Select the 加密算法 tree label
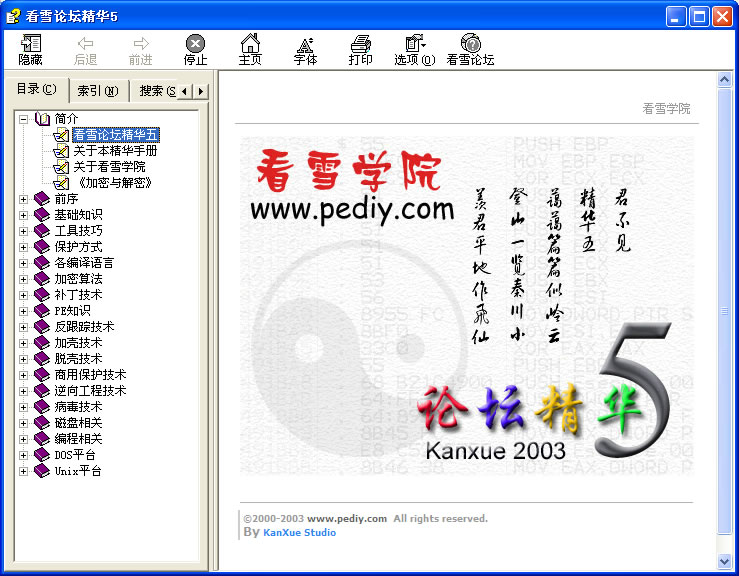The image size is (739, 576). [x=78, y=279]
